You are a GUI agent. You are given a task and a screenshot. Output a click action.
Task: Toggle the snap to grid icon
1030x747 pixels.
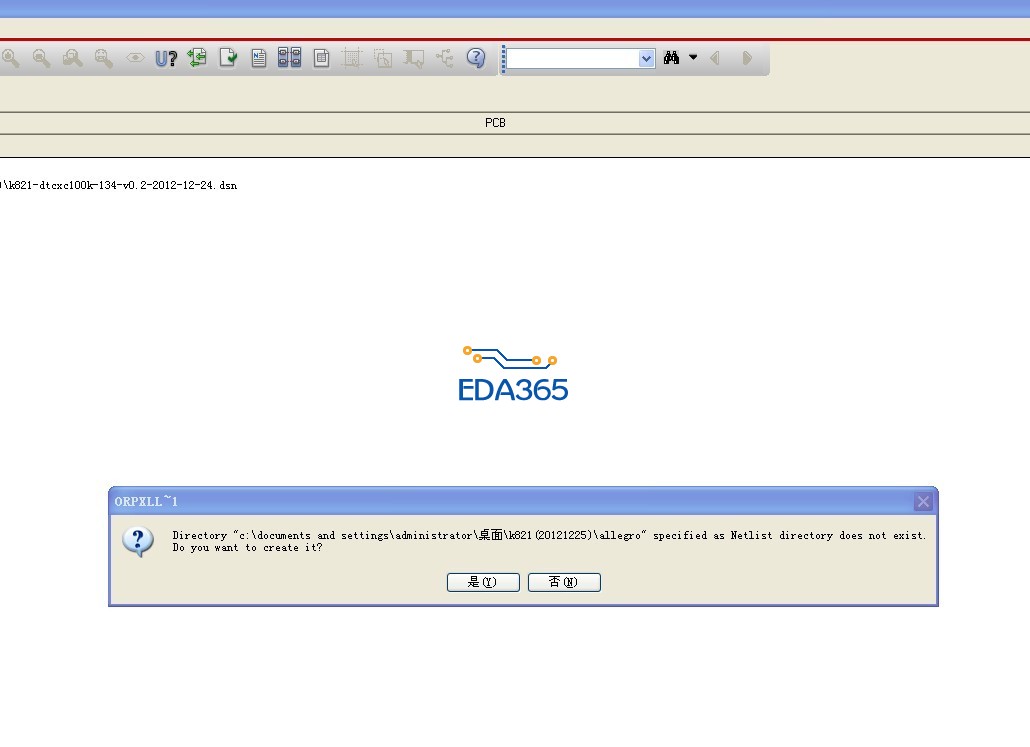351,58
